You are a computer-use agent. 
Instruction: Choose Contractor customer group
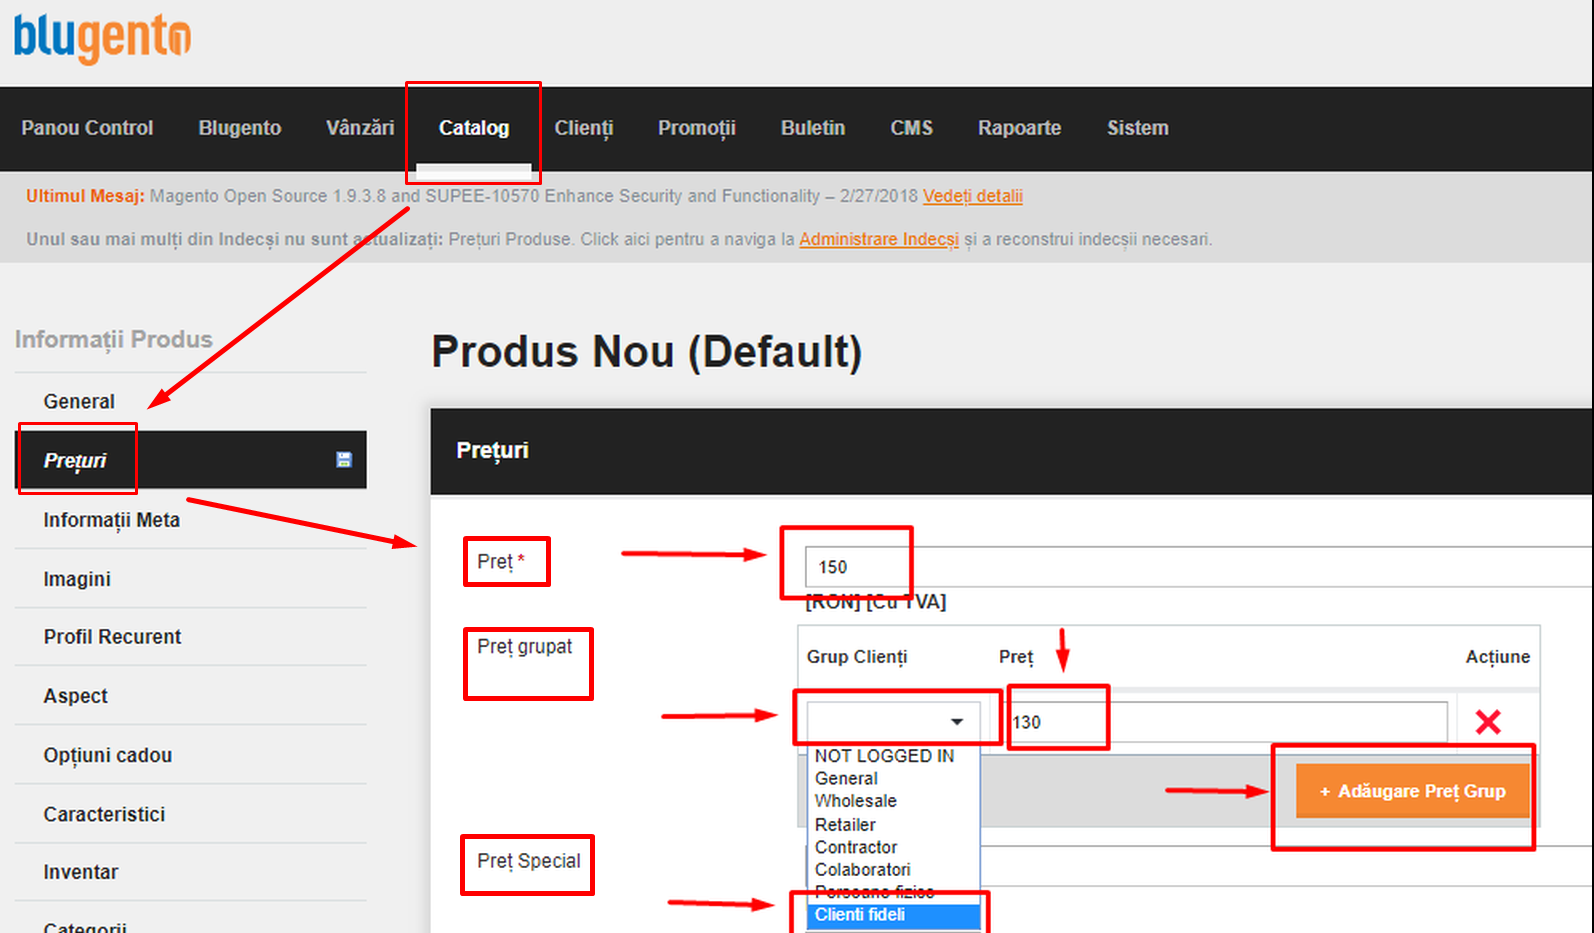[x=893, y=847]
